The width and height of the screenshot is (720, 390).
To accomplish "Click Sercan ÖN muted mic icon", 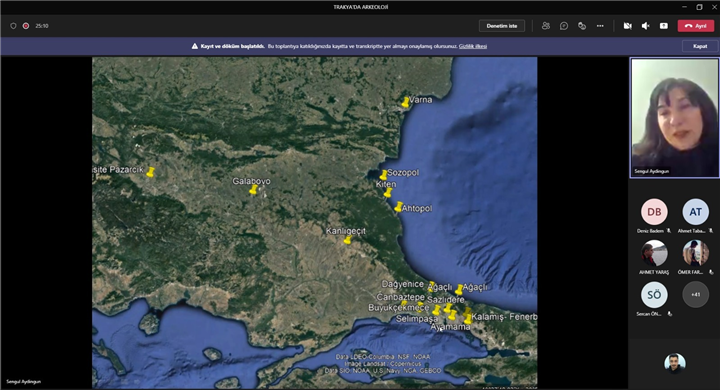I will tap(669, 314).
